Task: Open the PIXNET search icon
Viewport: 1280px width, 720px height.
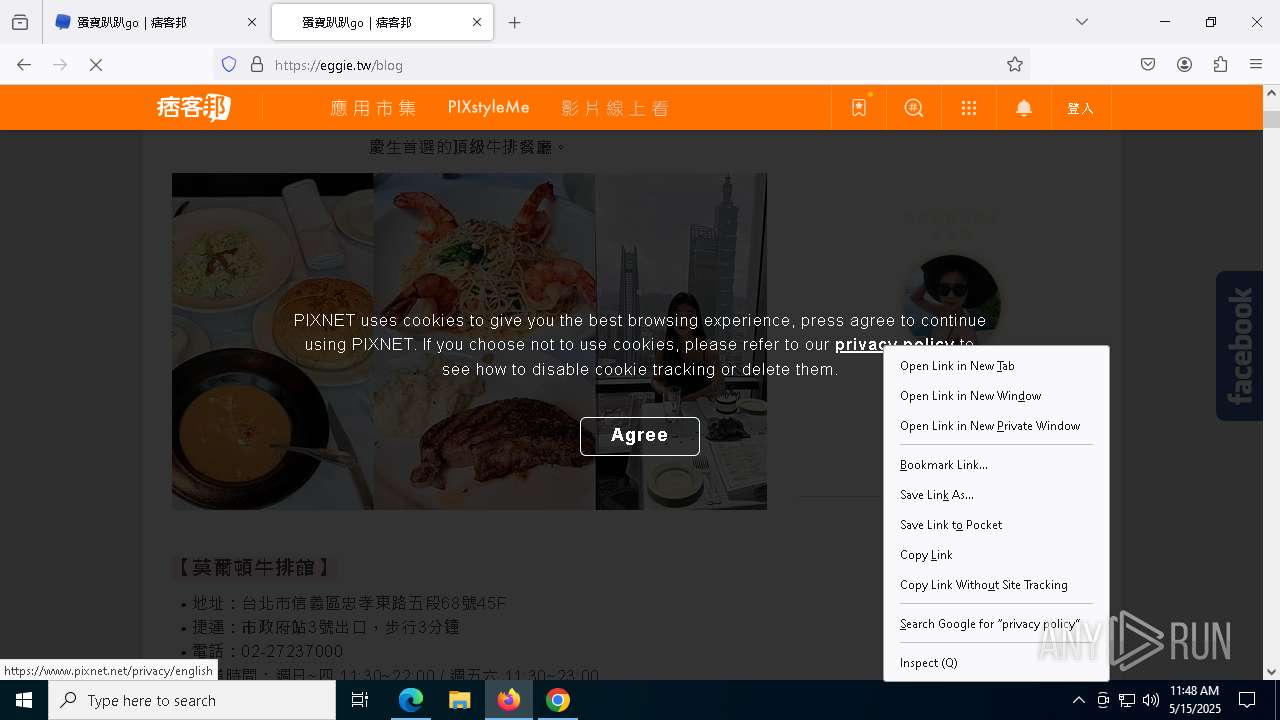Action: click(914, 107)
